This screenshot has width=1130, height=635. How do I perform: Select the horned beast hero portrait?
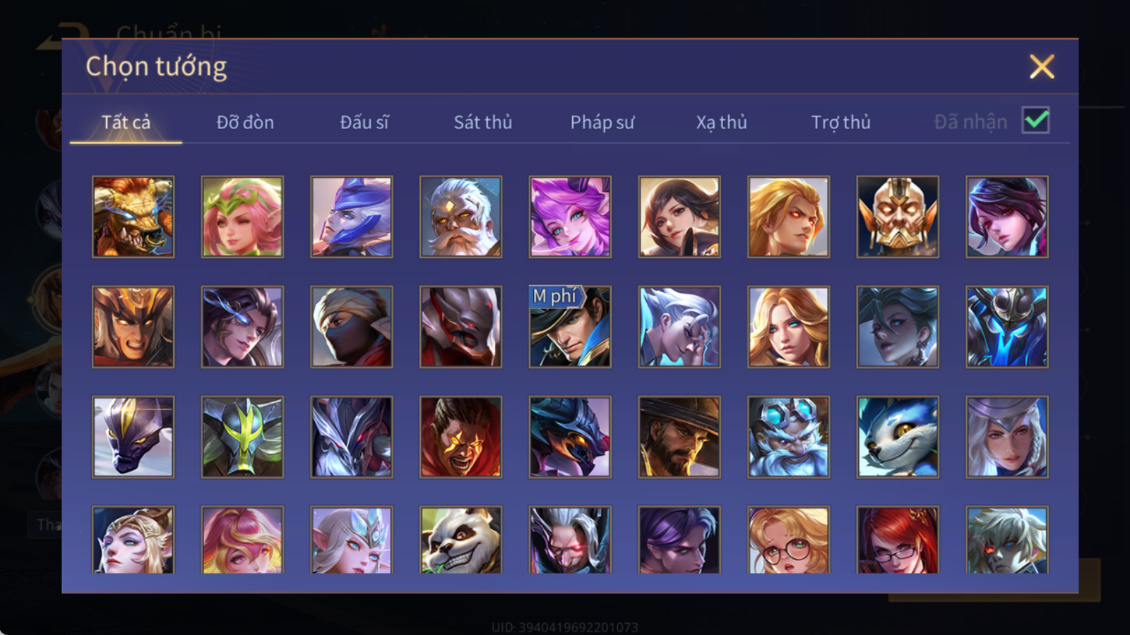133,217
